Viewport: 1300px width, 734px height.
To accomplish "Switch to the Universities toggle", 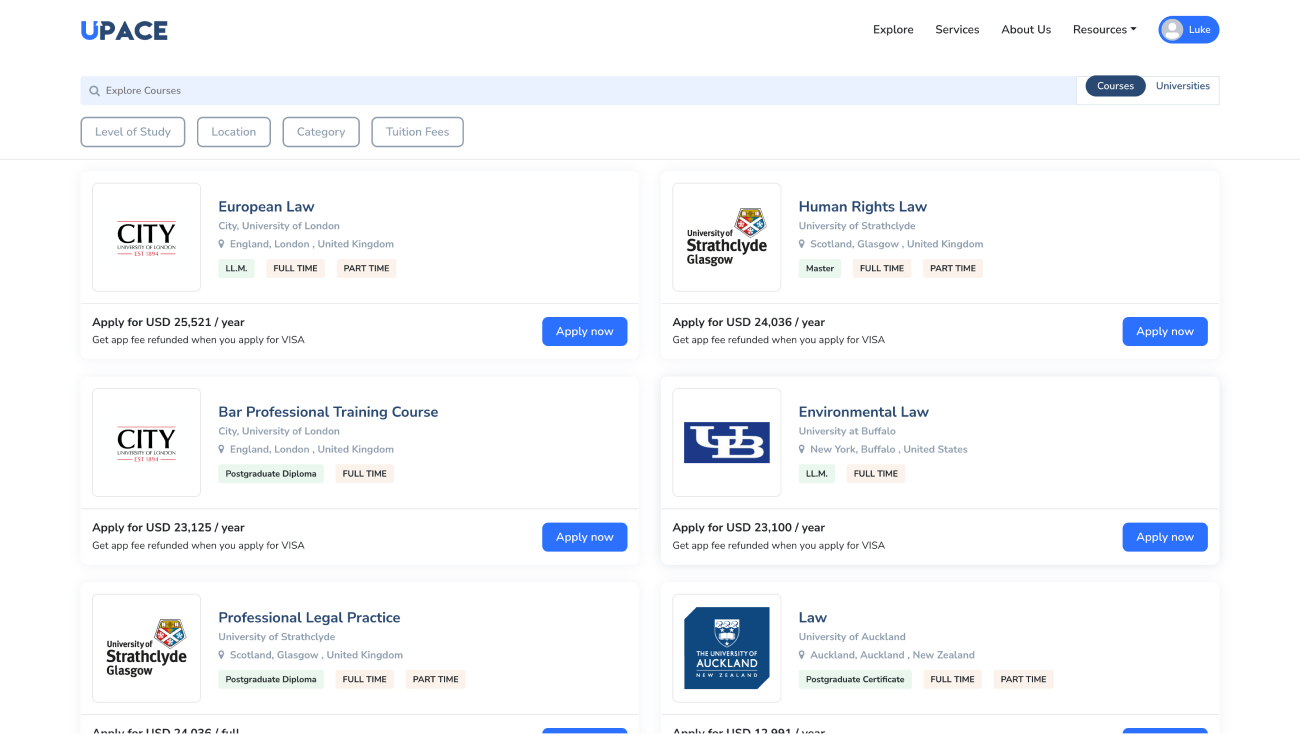I will click(1182, 86).
